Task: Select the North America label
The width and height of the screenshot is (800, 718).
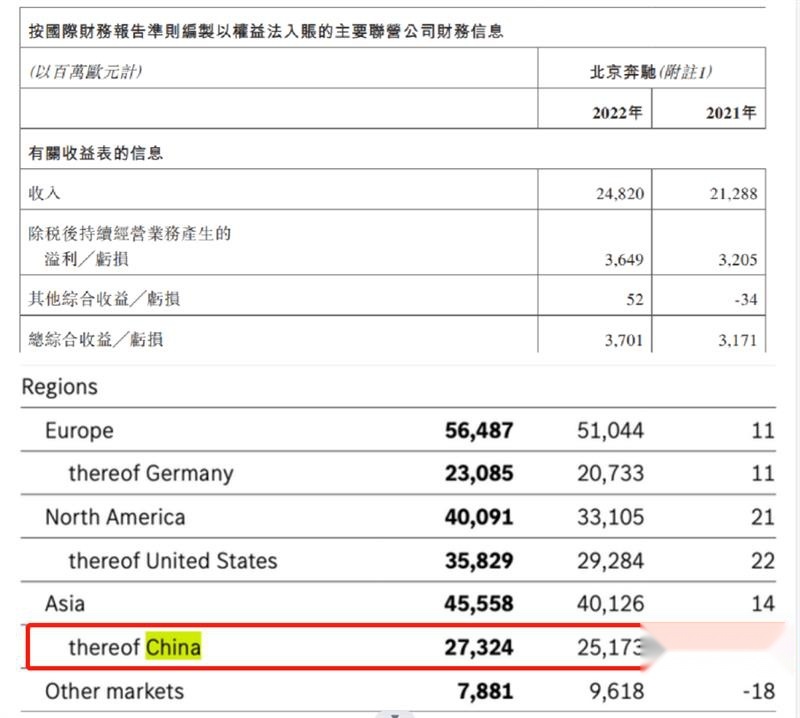Action: pyautogui.click(x=115, y=517)
